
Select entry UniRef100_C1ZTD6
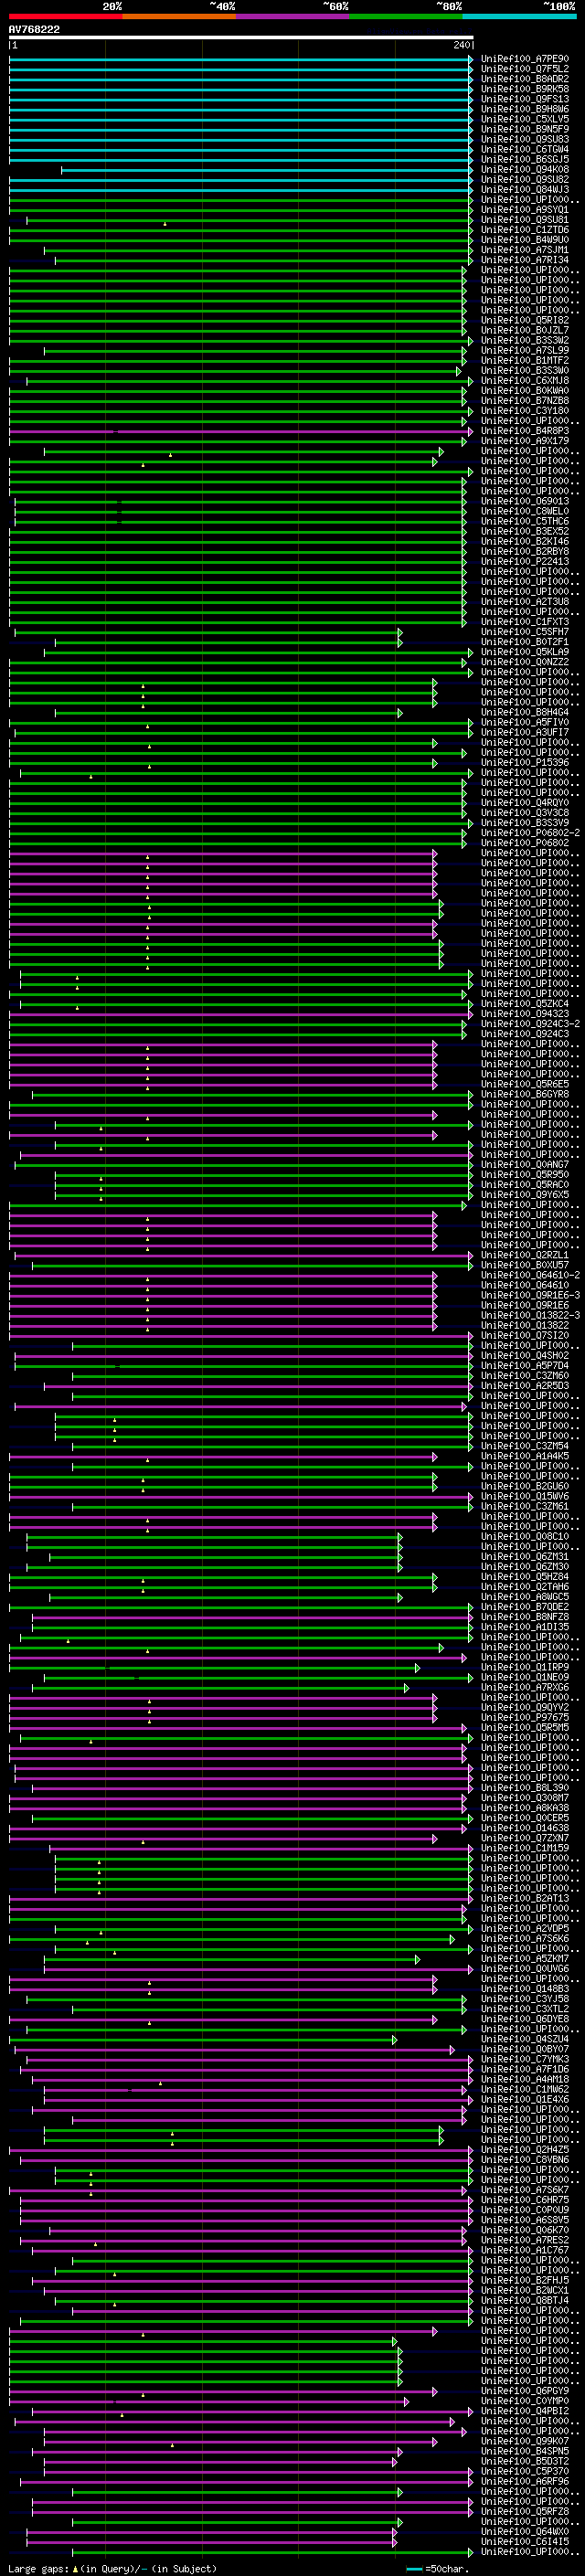[x=525, y=230]
